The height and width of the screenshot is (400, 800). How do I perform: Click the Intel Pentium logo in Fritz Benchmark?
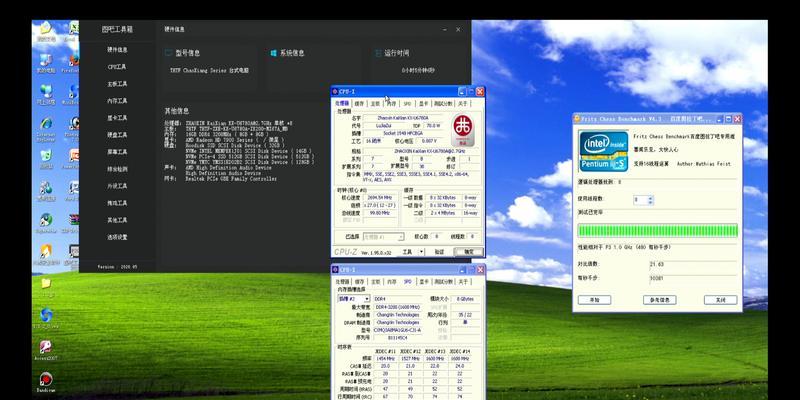pyautogui.click(x=604, y=151)
